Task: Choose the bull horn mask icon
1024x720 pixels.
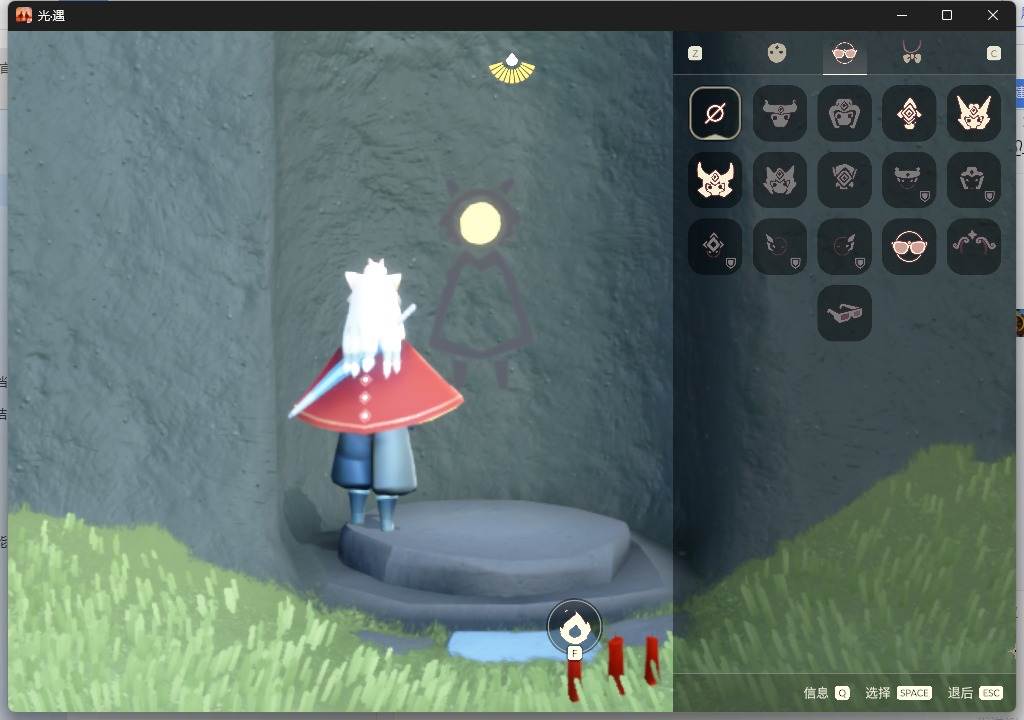Action: [x=780, y=113]
